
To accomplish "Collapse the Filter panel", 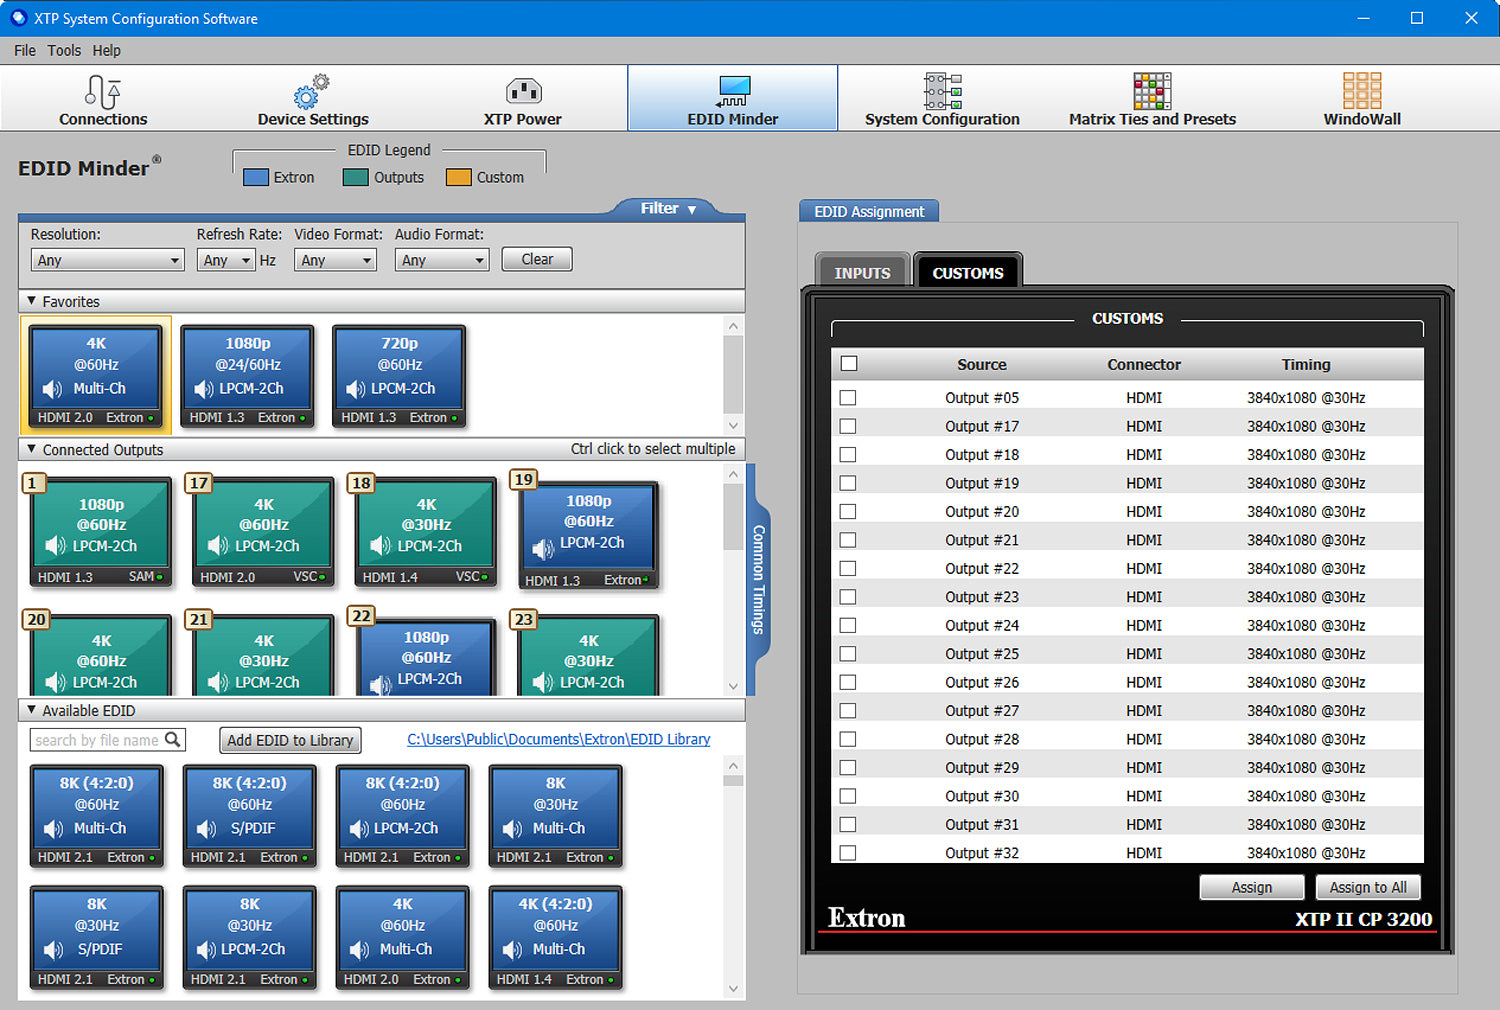I will coord(668,208).
